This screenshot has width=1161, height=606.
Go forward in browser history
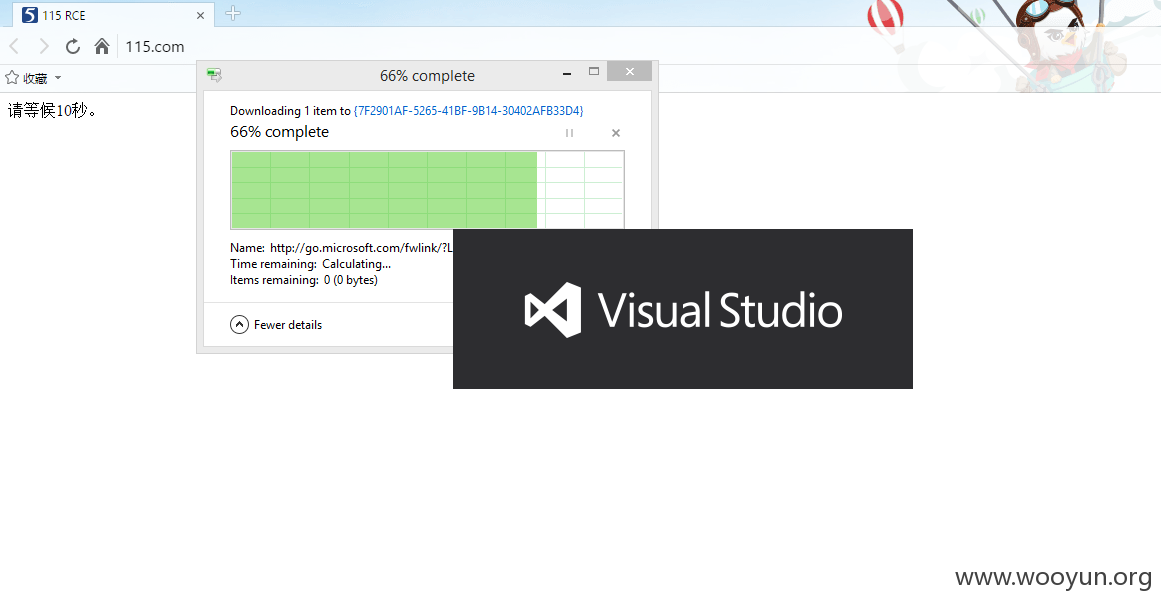pyautogui.click(x=44, y=47)
